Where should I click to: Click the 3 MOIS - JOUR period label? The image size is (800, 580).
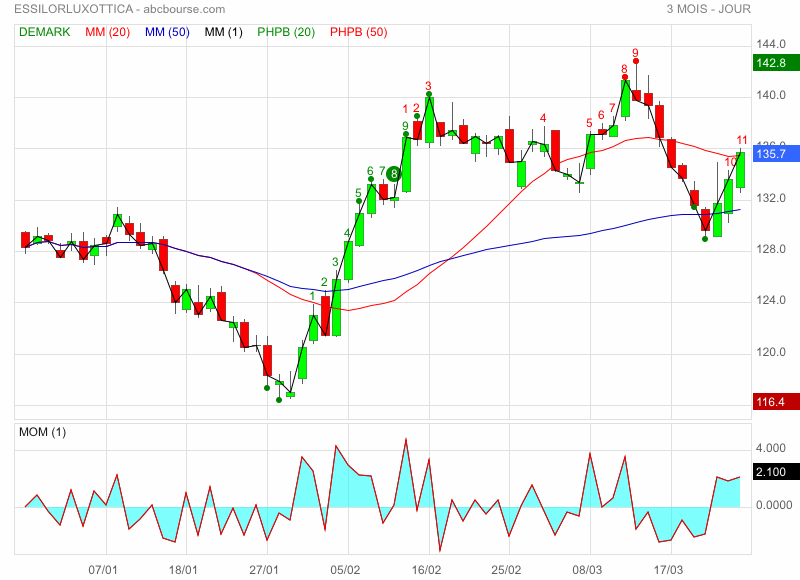tap(709, 9)
